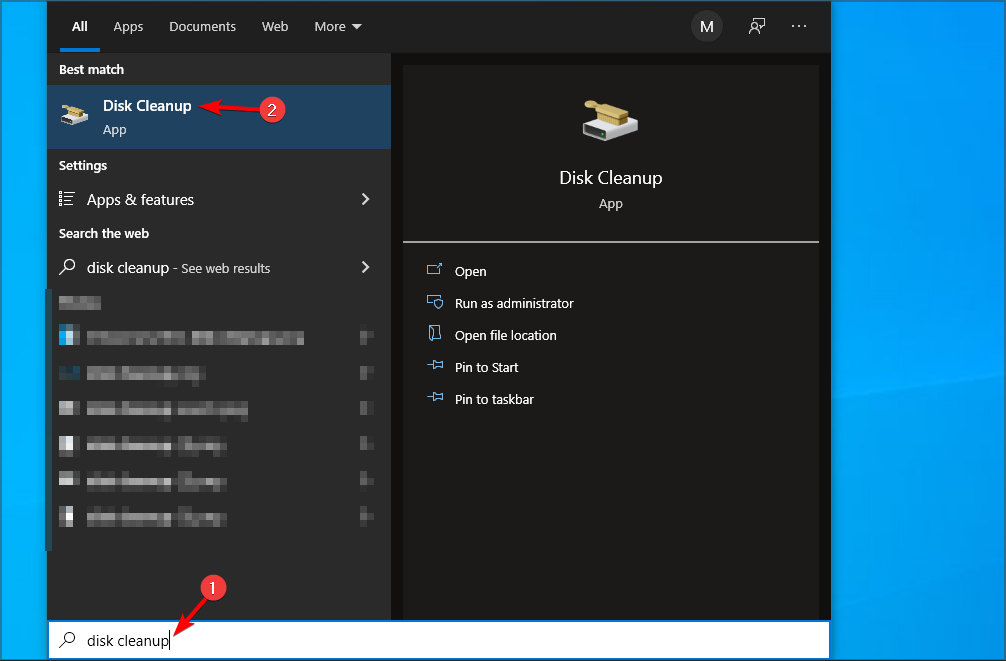Screen dimensions: 1006x661
Task: Select Pin to taskbar
Action: [494, 400]
